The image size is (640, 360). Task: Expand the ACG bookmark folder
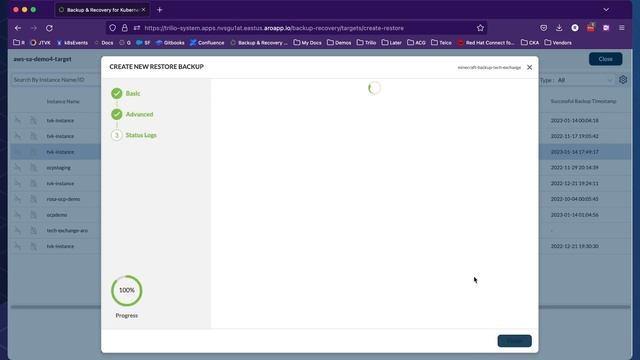click(x=416, y=42)
